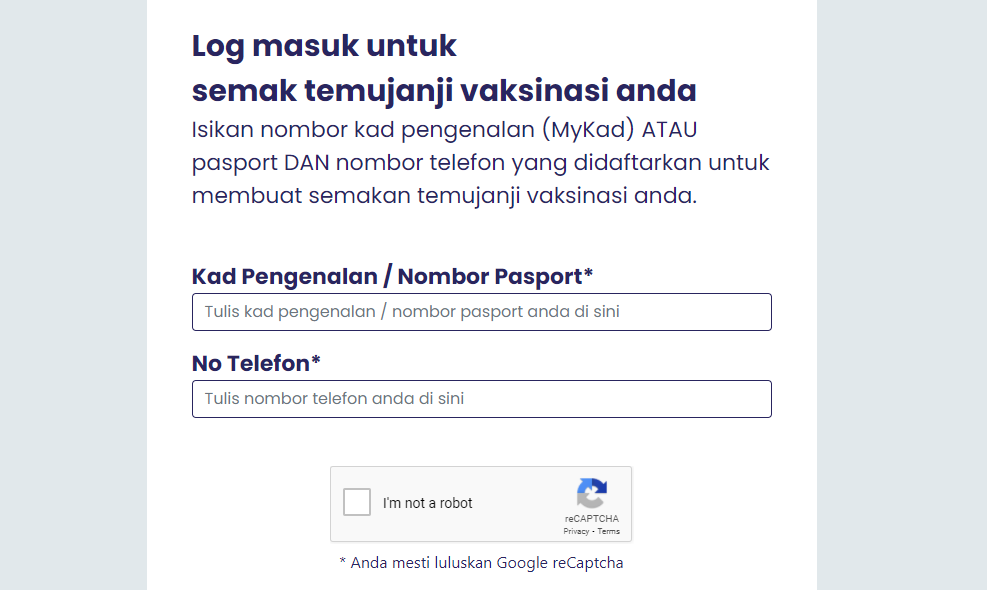The width and height of the screenshot is (987, 590).
Task: Click the reCAPTCHA logo icon
Action: [x=592, y=493]
